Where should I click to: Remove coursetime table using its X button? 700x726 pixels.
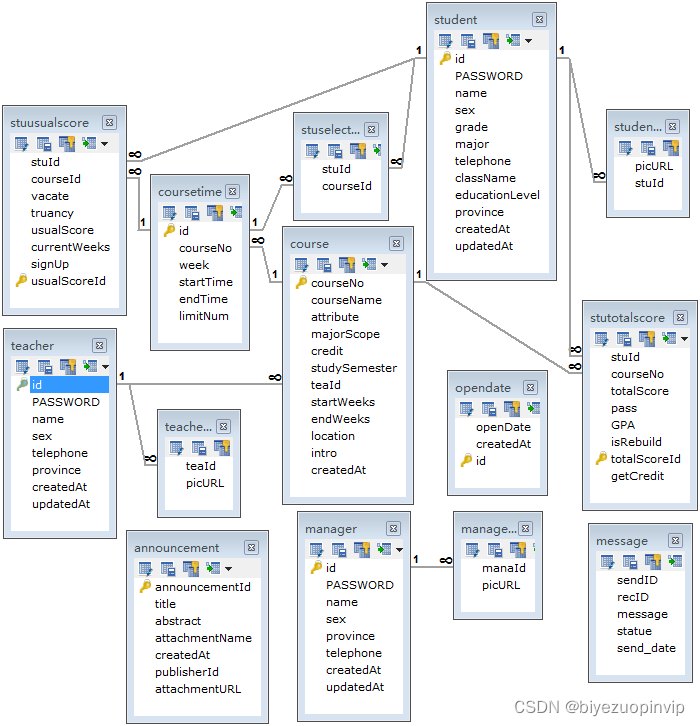(232, 191)
